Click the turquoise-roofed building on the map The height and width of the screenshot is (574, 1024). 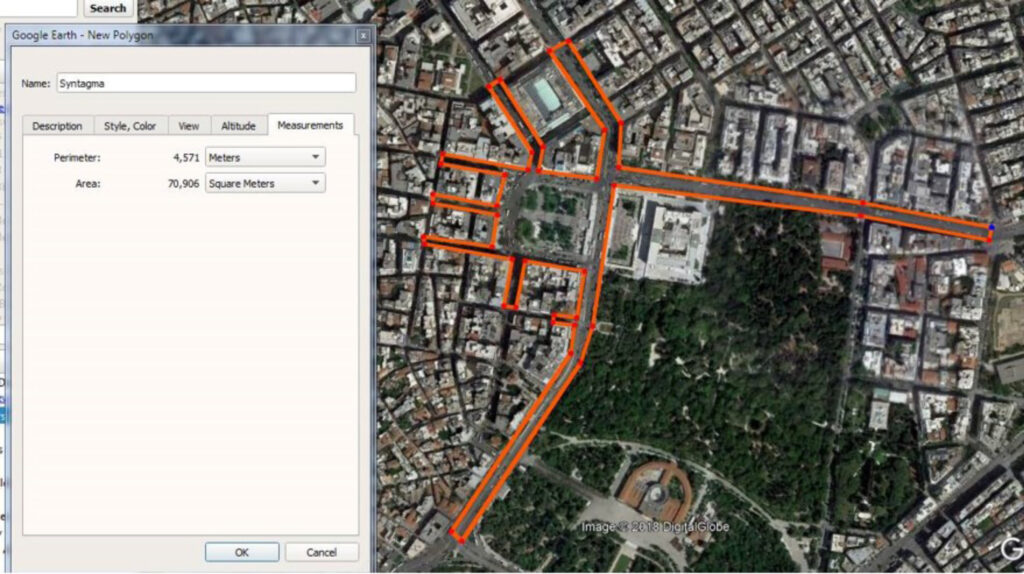pos(546,95)
